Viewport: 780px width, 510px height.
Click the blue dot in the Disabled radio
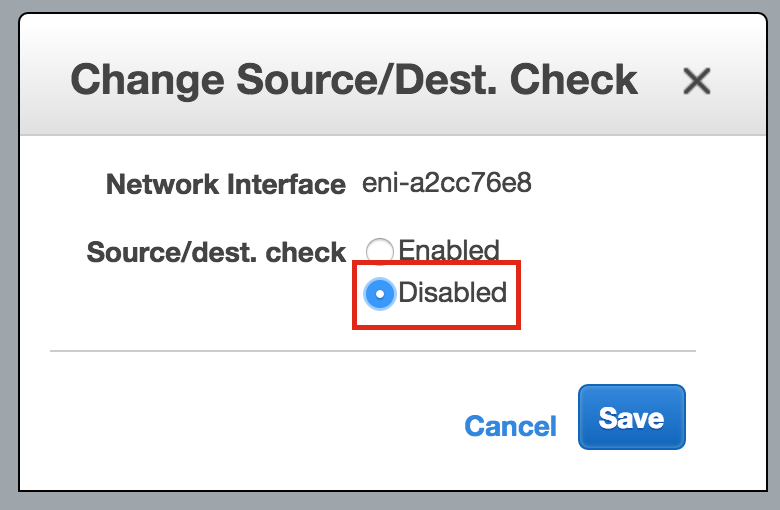380,294
